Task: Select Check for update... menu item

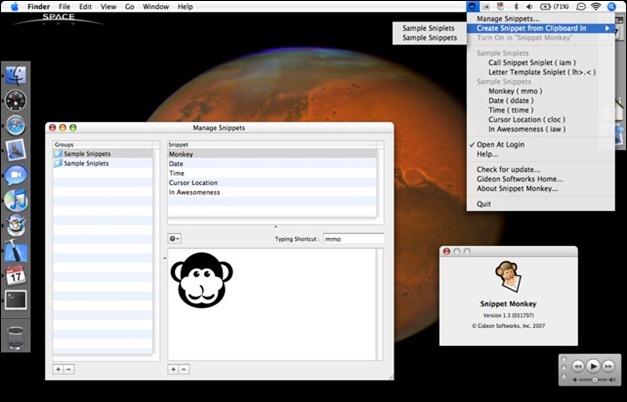Action: coord(510,169)
